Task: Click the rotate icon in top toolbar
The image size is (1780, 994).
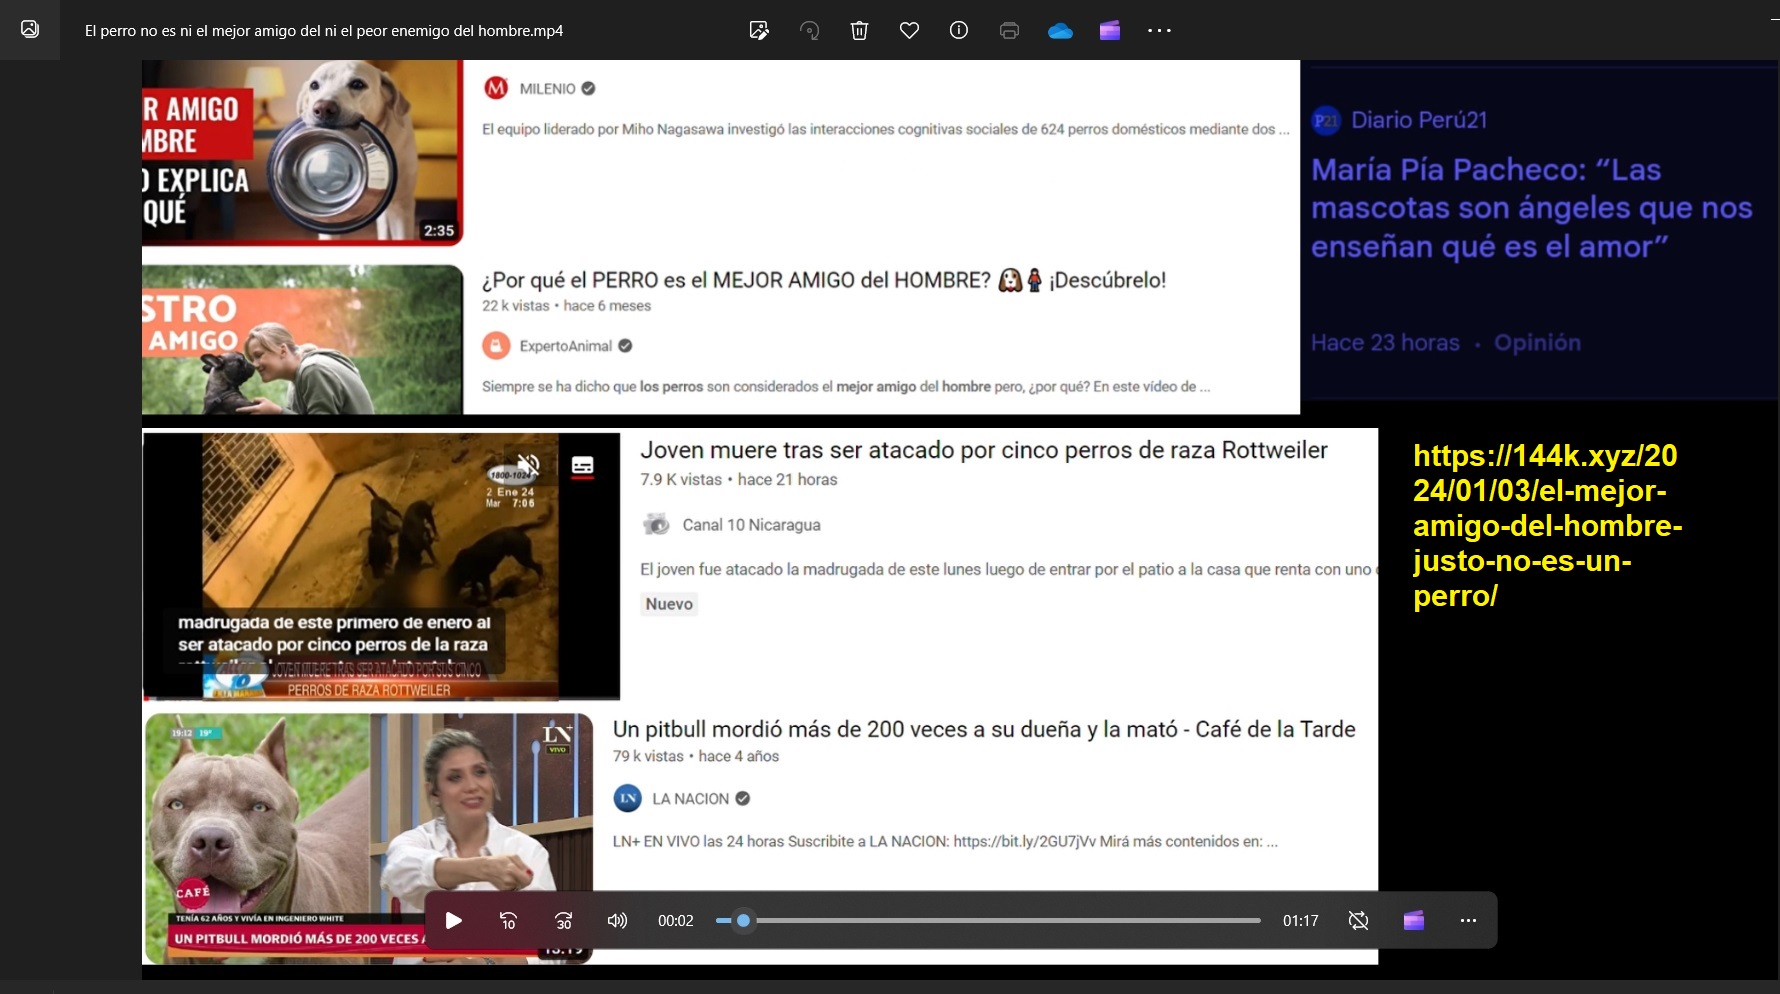Action: [809, 31]
